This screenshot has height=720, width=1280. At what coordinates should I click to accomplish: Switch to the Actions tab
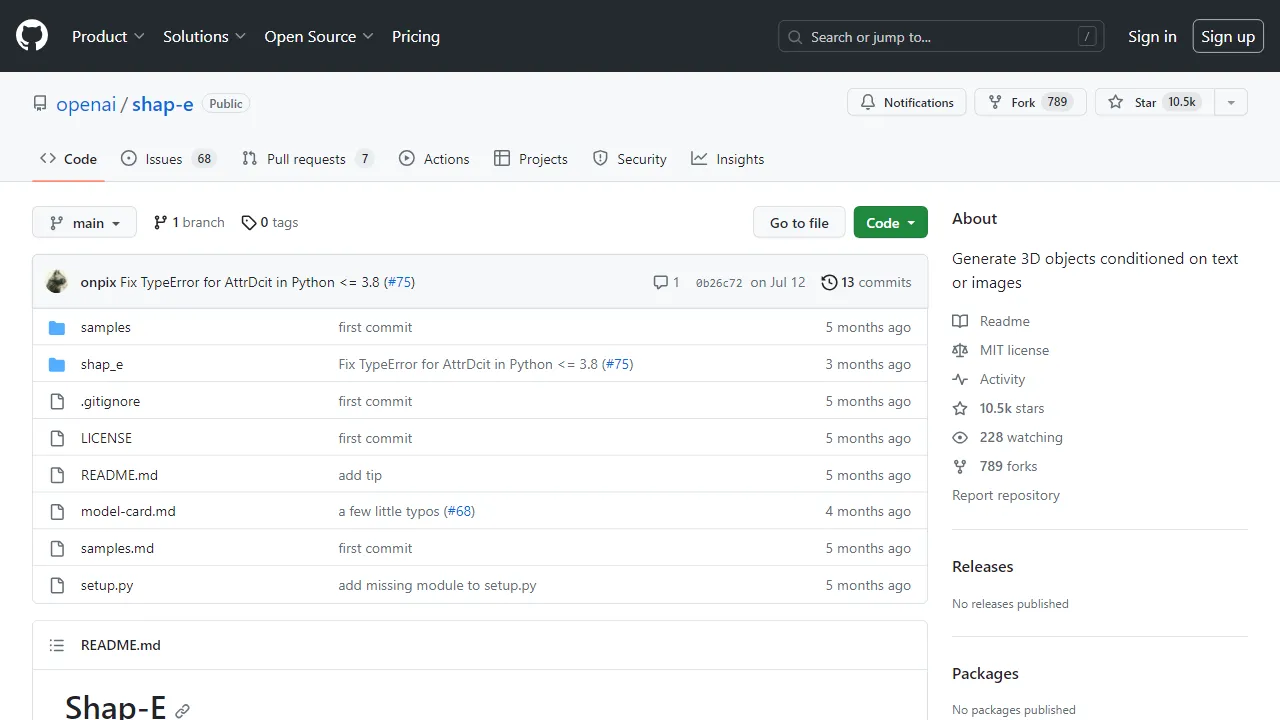[434, 159]
